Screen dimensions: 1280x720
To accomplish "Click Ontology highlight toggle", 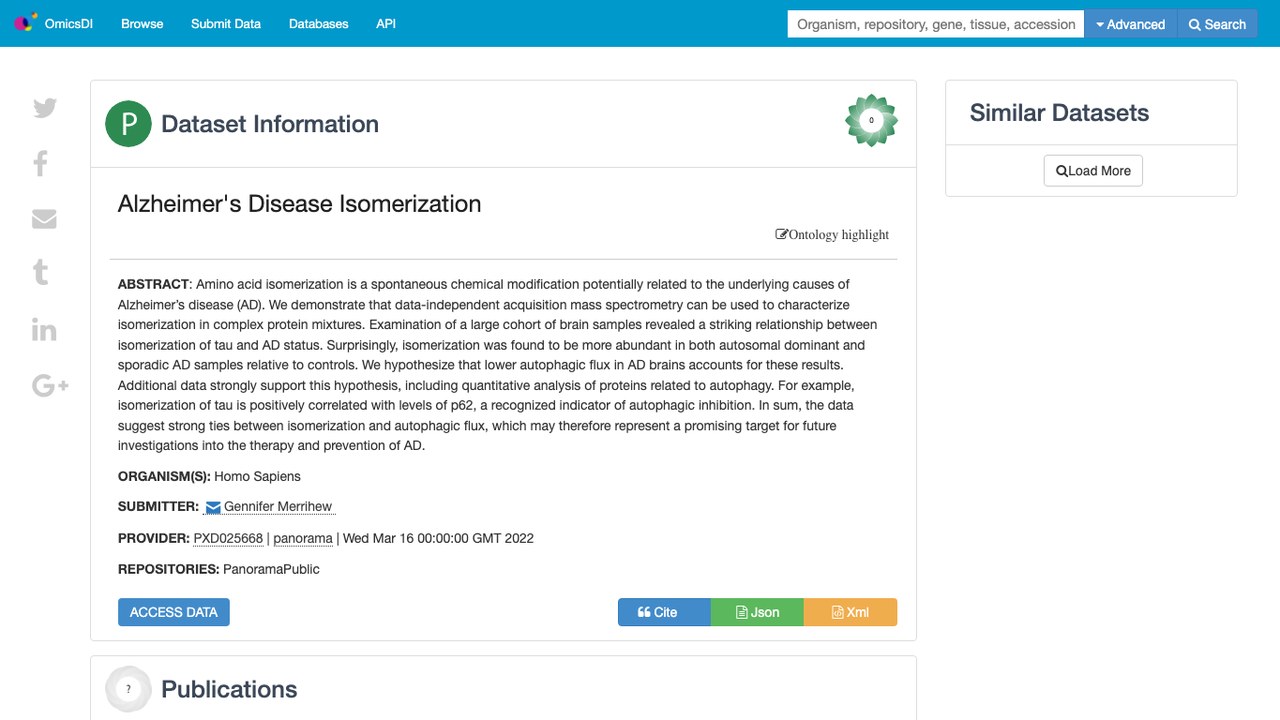I will point(832,235).
